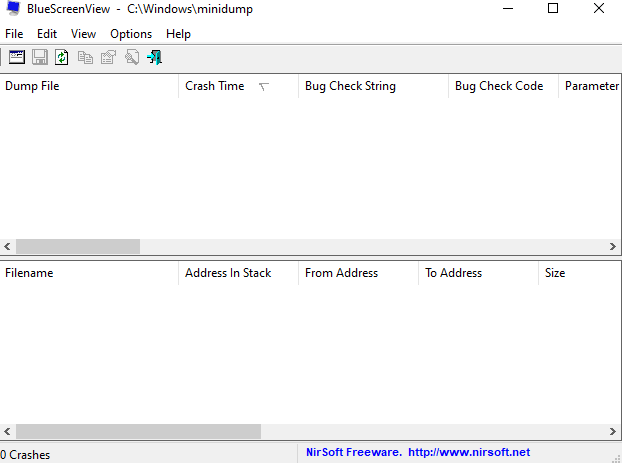
Task: Click the Exit door icon in toolbar
Action: 154,57
